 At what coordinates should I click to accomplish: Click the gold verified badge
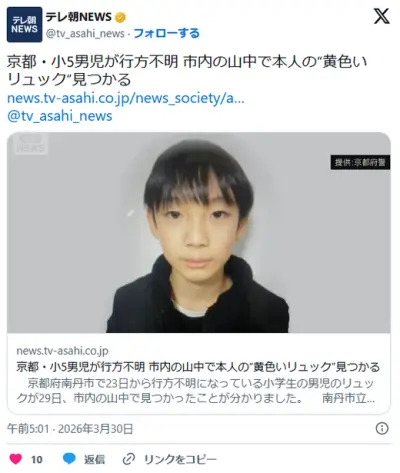pyautogui.click(x=120, y=17)
